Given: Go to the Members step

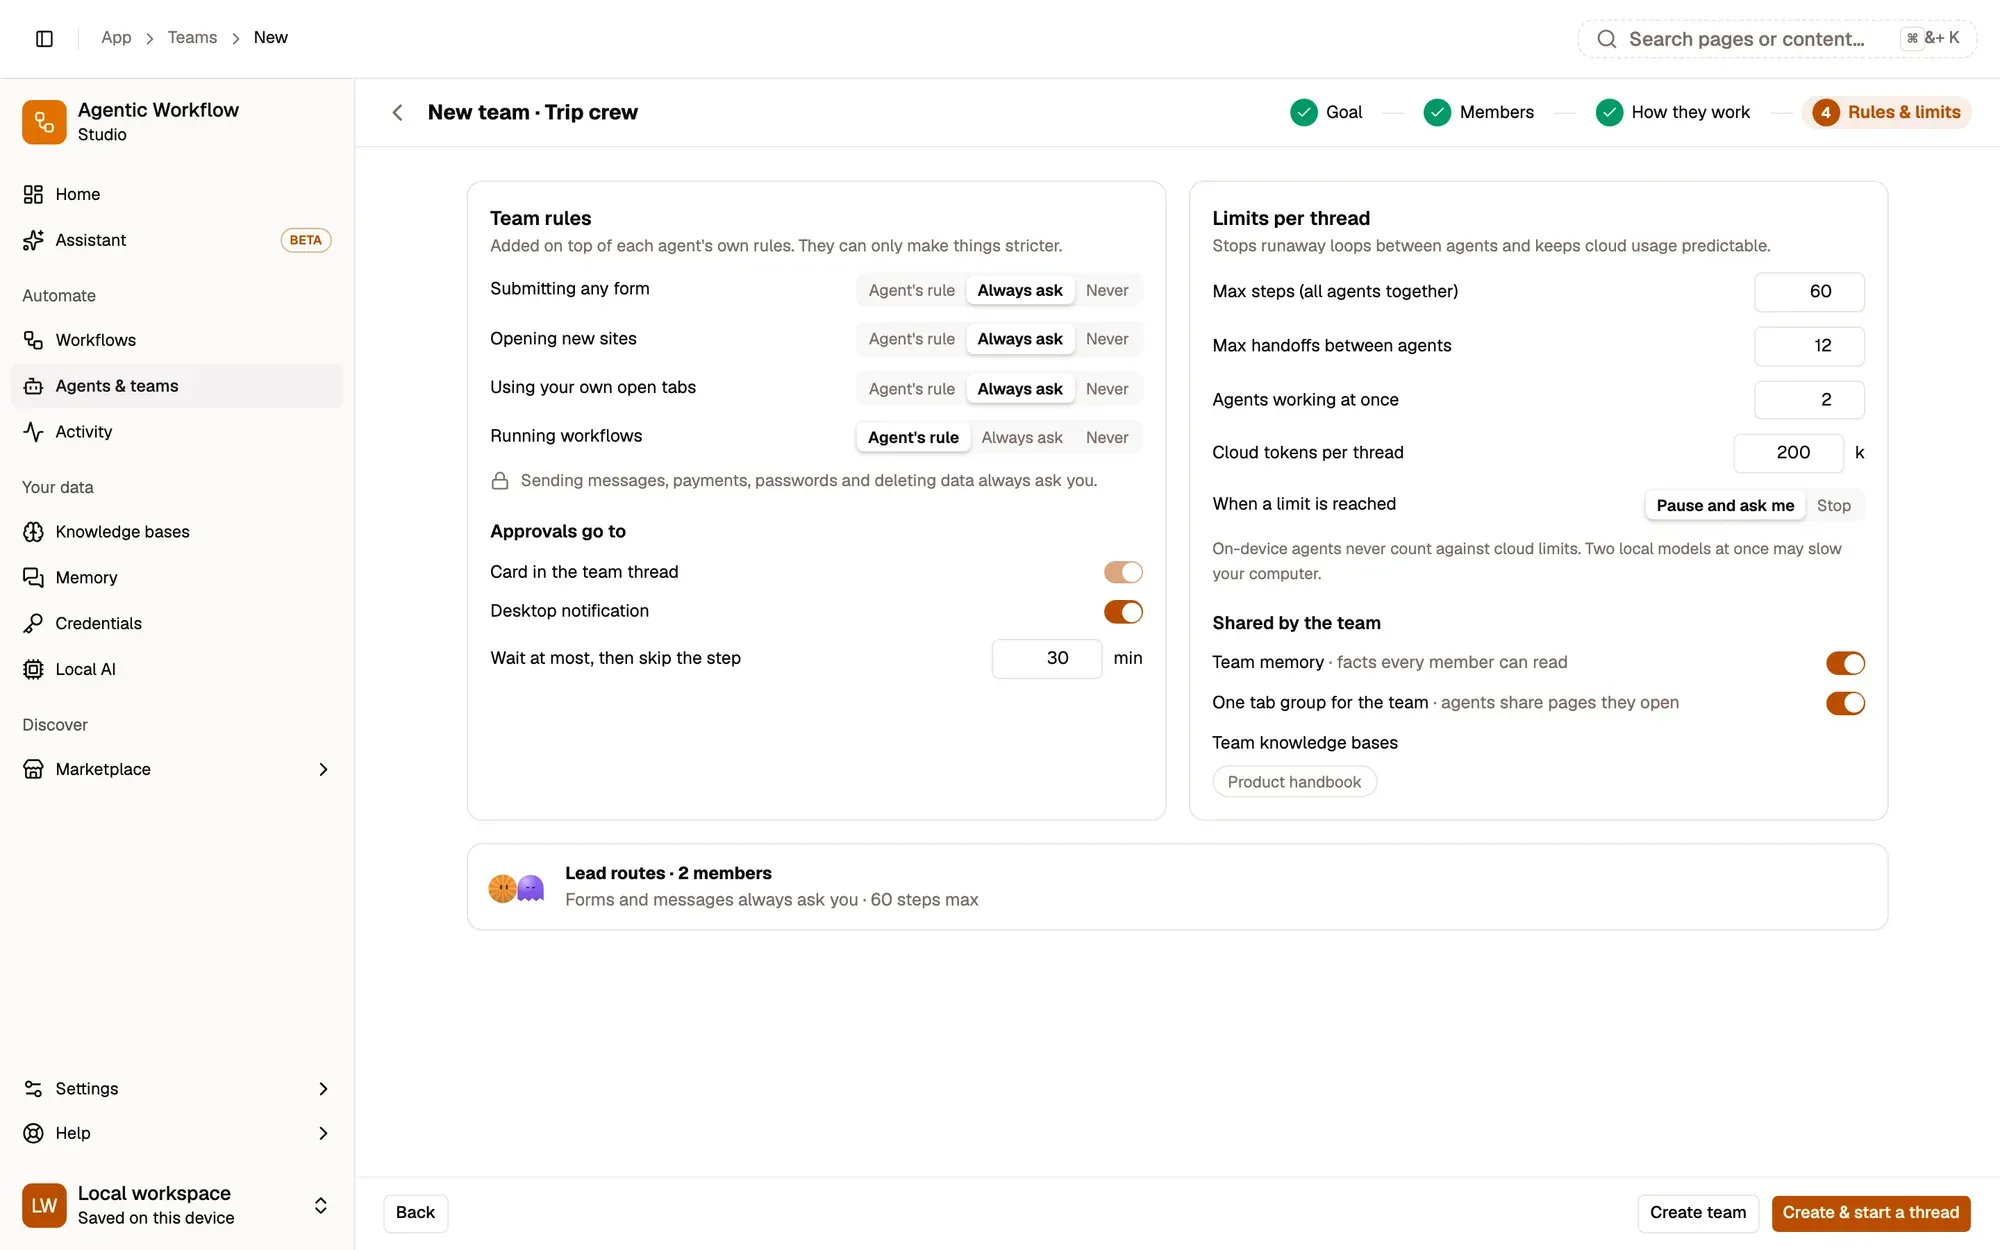Looking at the screenshot, I should click(1478, 112).
